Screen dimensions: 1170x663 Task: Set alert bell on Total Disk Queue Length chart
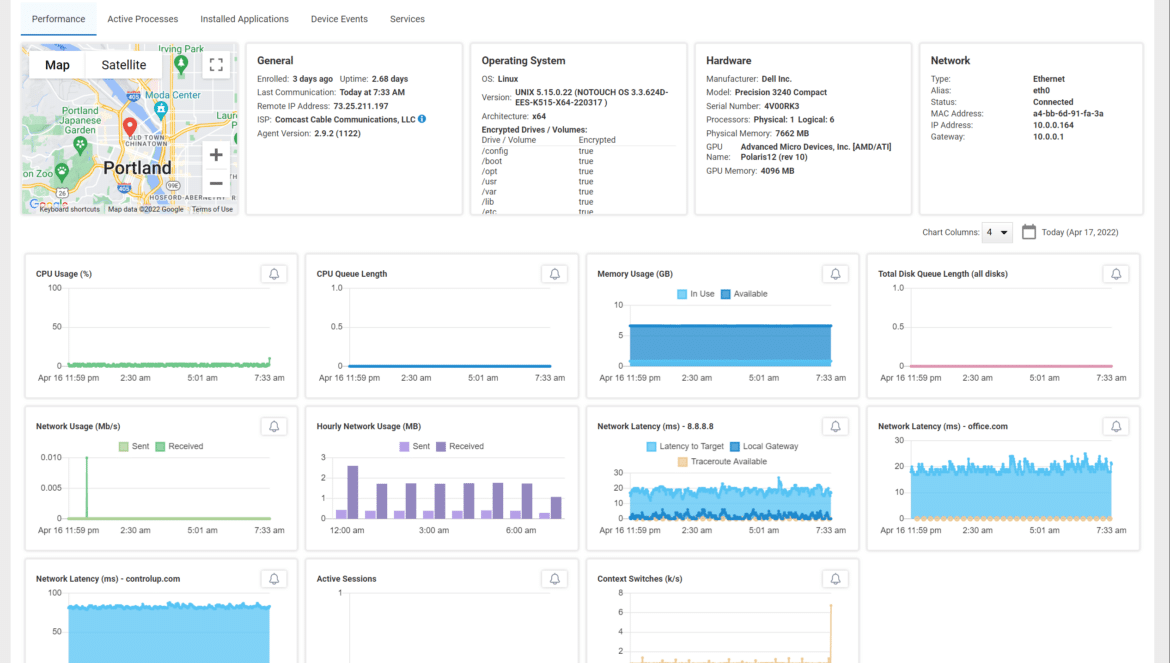[x=1116, y=274]
